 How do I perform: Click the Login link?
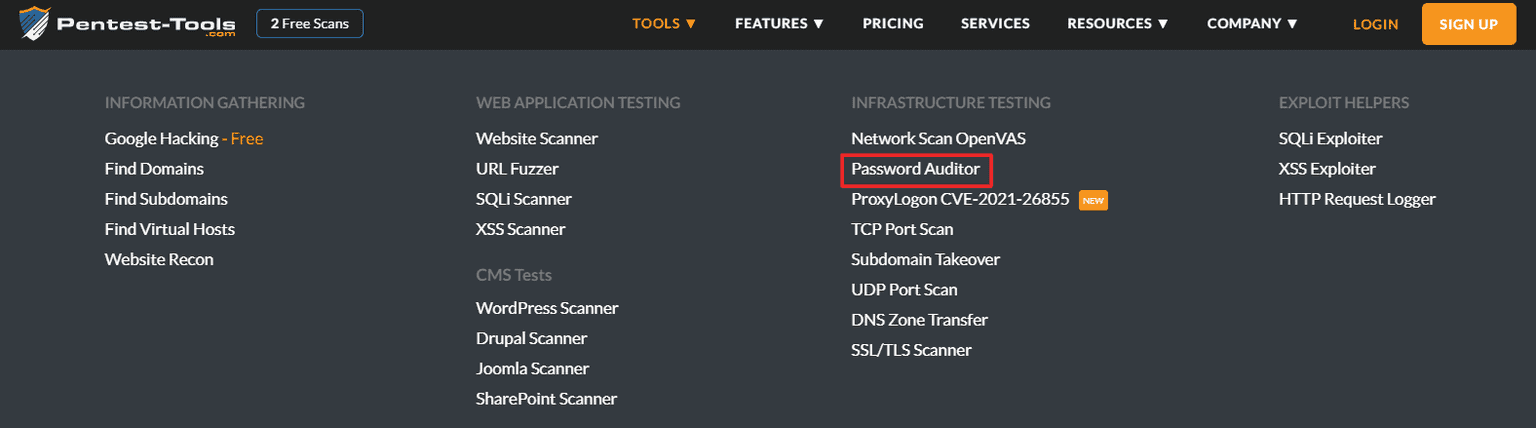pyautogui.click(x=1375, y=24)
